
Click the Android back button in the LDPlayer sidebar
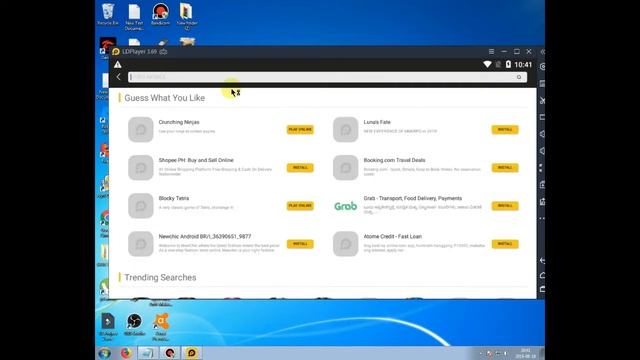(x=542, y=260)
